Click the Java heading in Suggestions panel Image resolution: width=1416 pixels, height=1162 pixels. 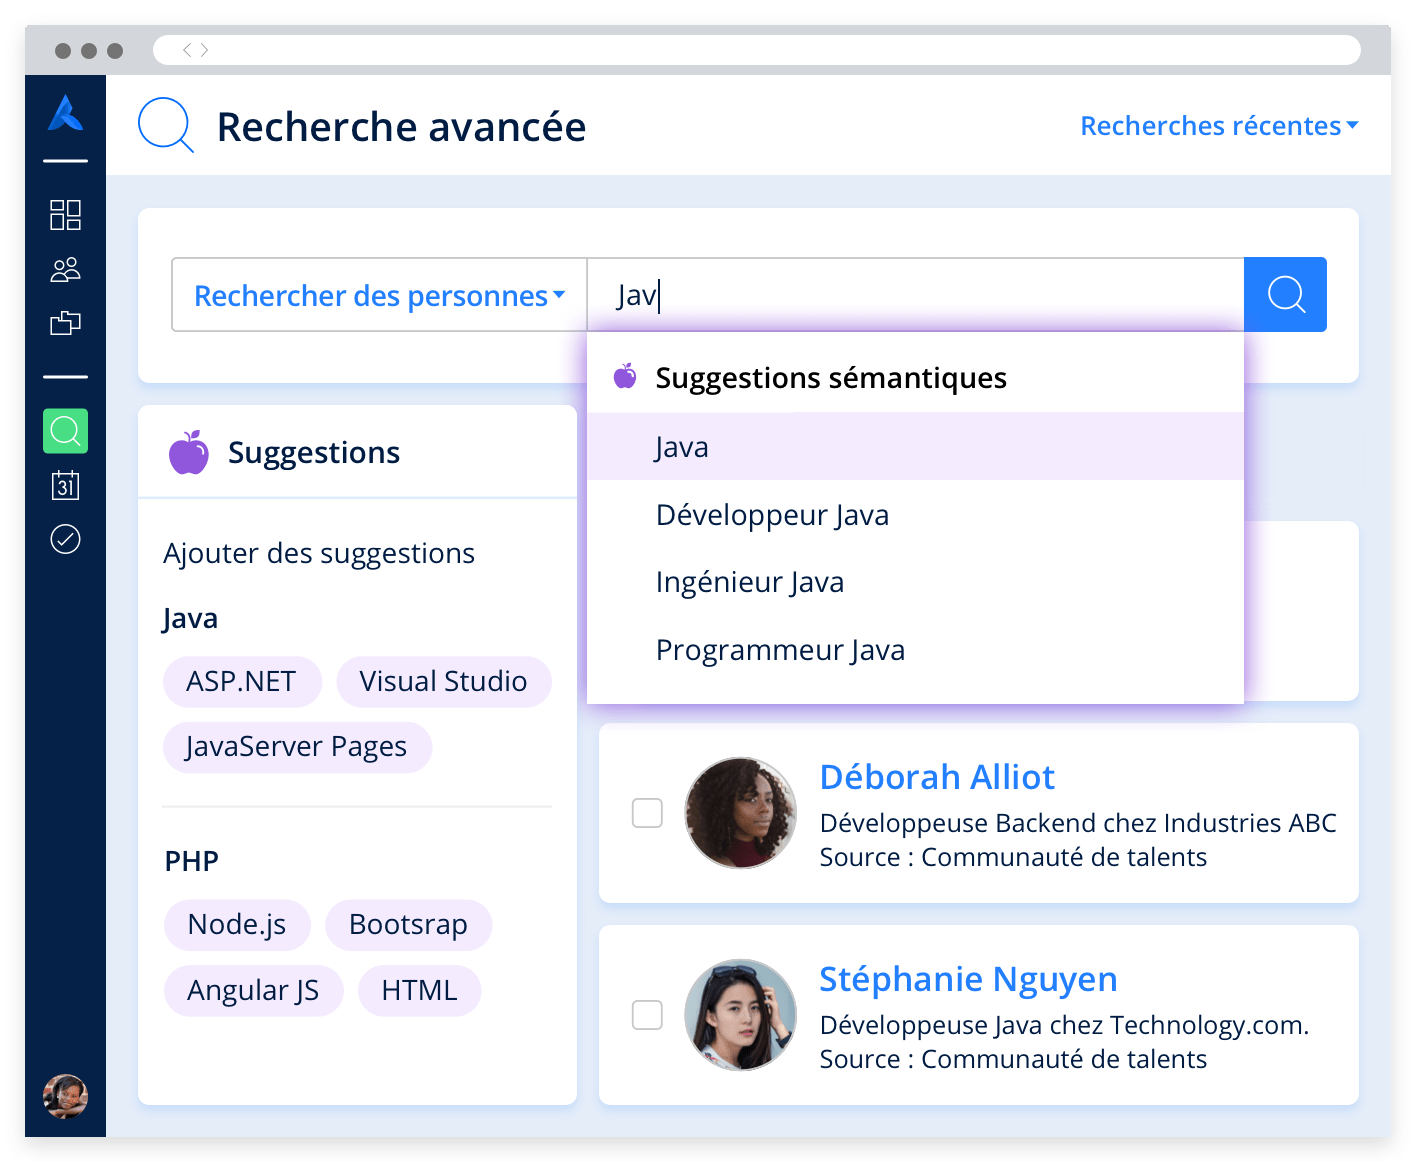[x=190, y=619]
